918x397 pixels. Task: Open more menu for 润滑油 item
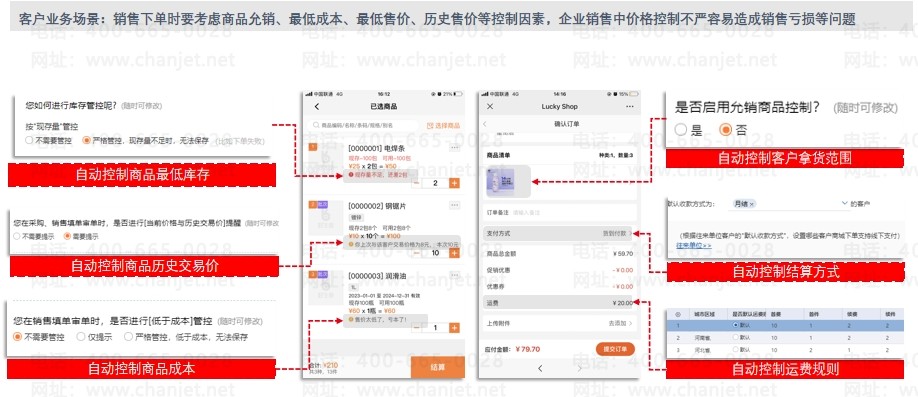tap(454, 274)
